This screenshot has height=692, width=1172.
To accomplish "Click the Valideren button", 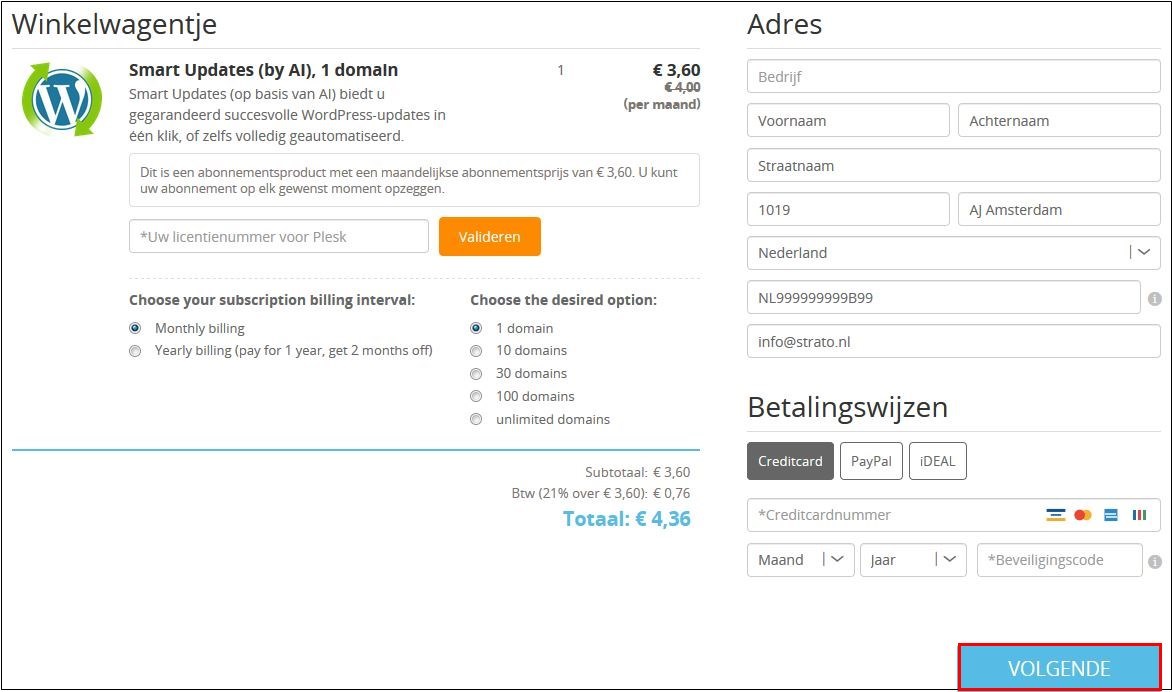I will 489,236.
